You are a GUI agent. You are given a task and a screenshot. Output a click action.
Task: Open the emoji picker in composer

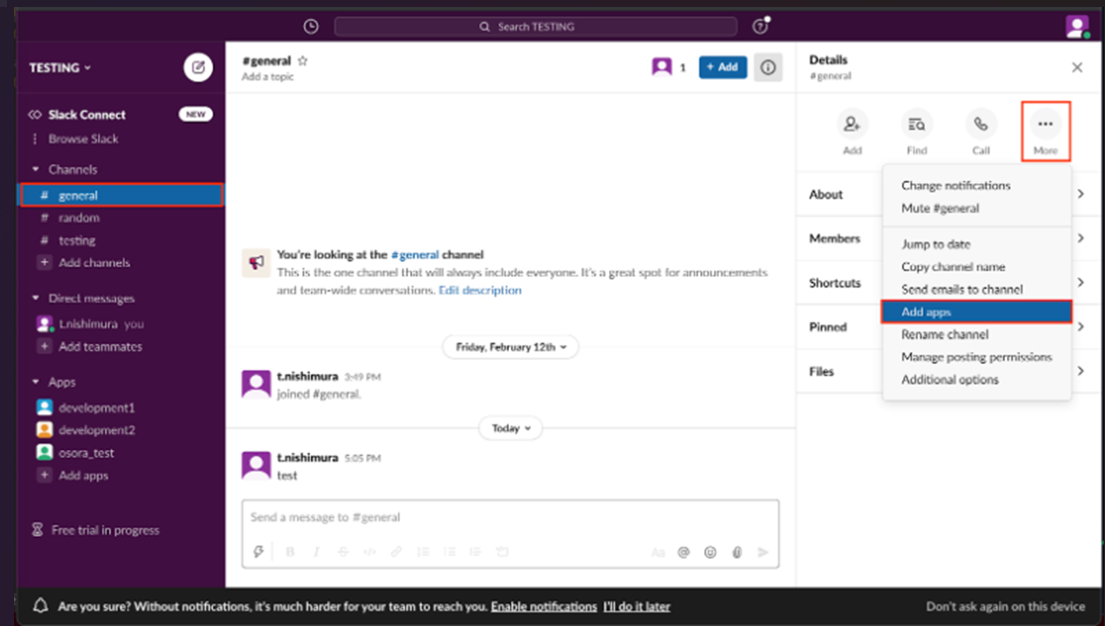coord(710,552)
